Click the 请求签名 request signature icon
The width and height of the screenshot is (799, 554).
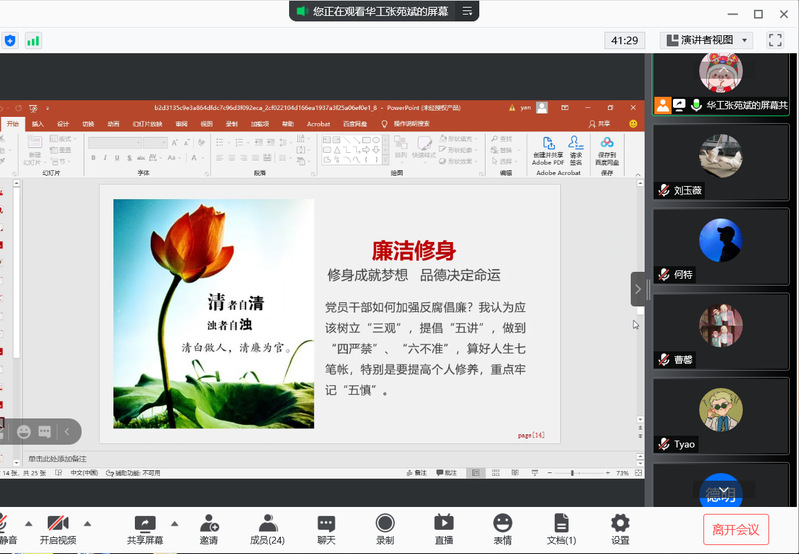576,150
